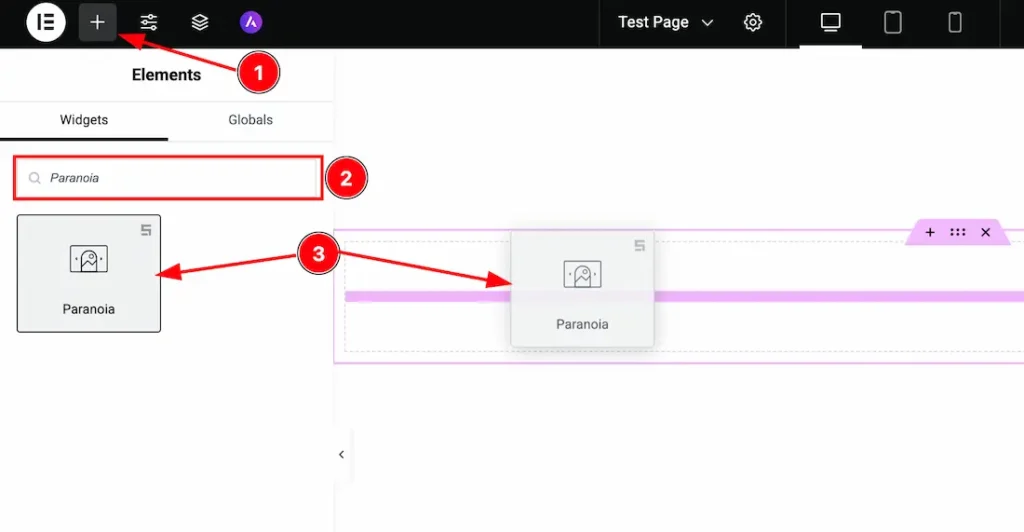Collapse the Elements side panel
The image size is (1024, 532).
coord(341,454)
